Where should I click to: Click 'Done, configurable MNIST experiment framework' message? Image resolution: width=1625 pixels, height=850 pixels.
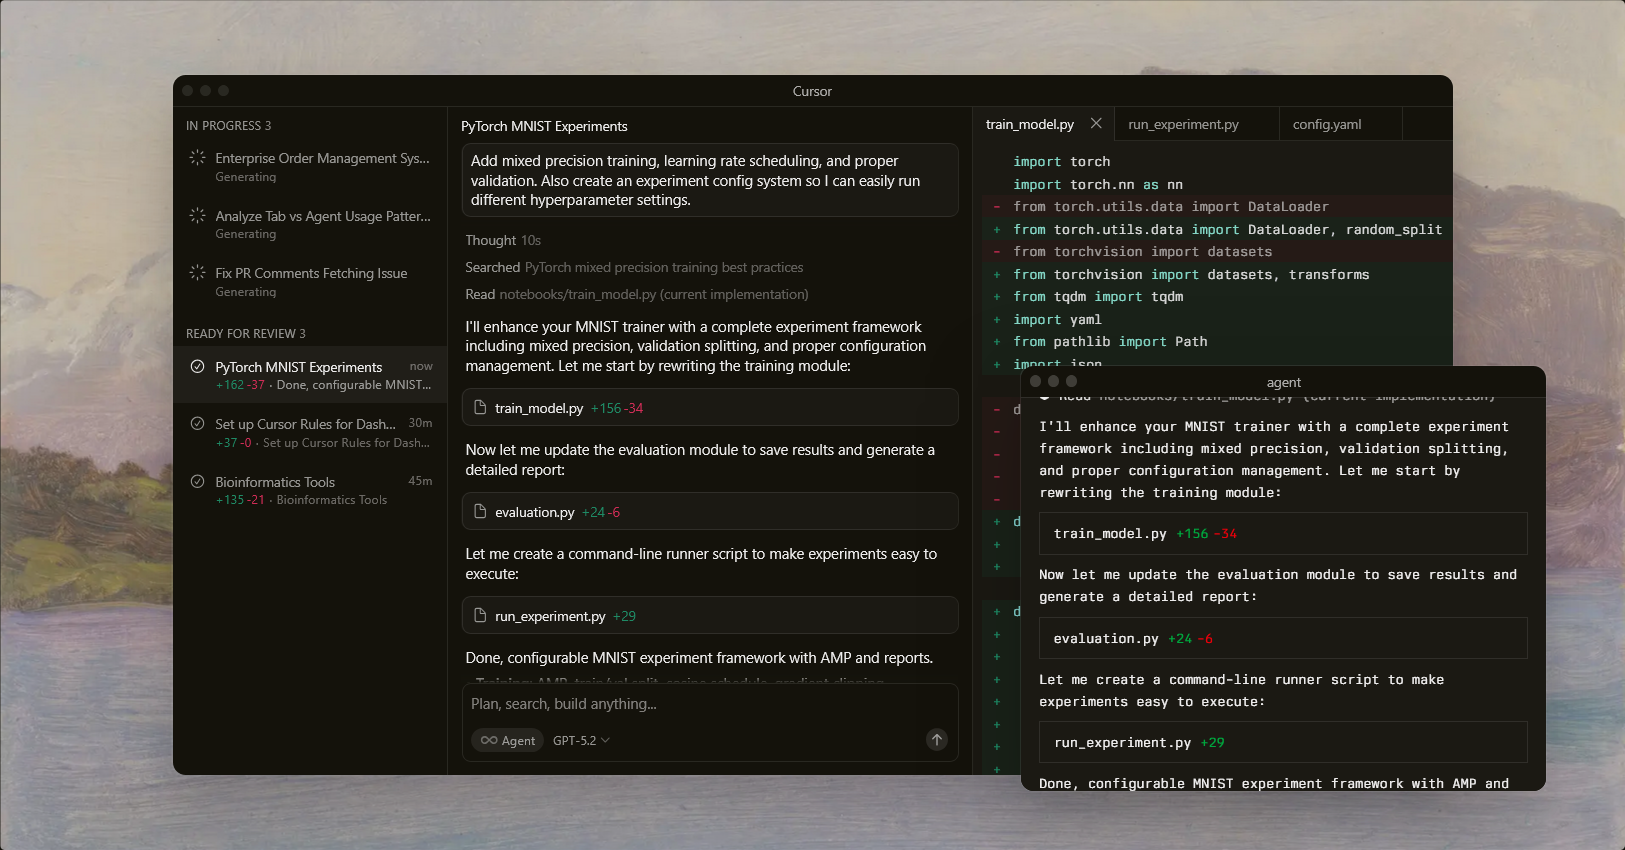pos(699,658)
